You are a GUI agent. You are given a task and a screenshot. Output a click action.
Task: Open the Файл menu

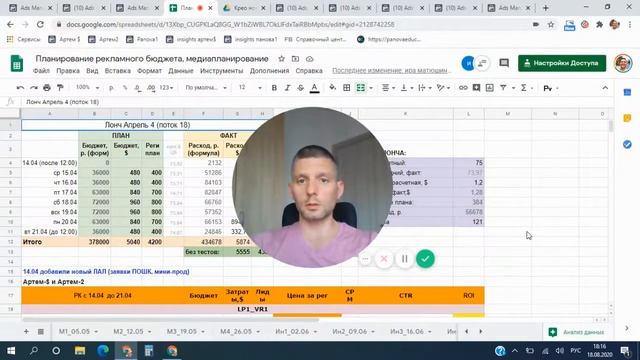[41, 71]
